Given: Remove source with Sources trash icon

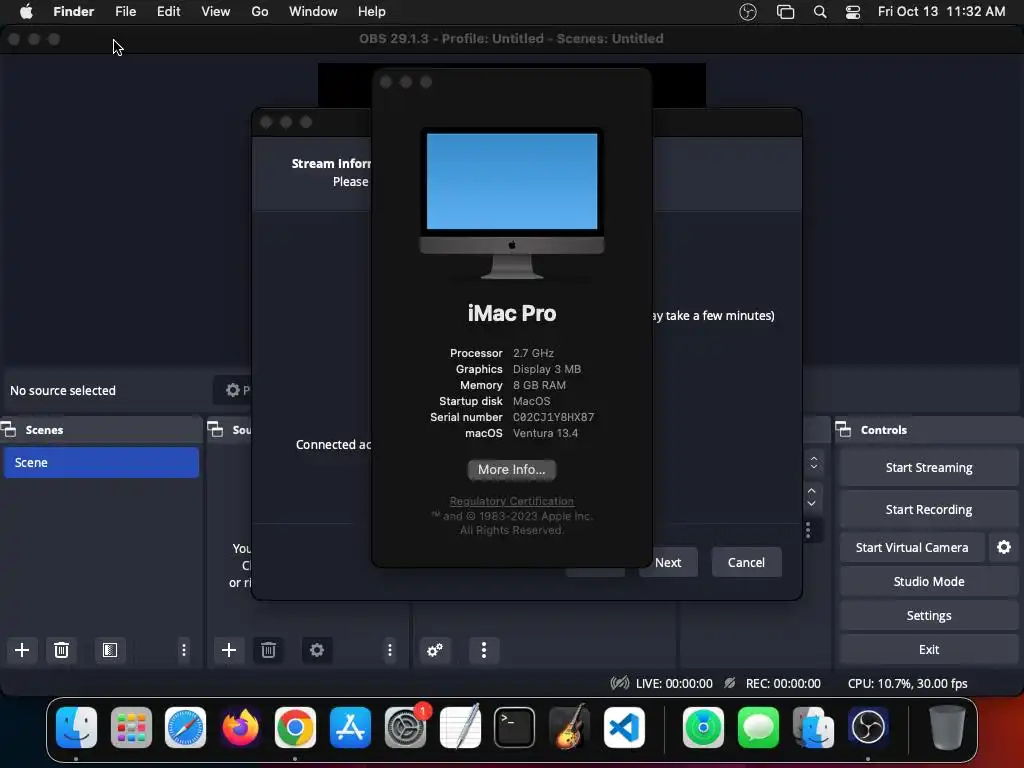Looking at the screenshot, I should (268, 650).
